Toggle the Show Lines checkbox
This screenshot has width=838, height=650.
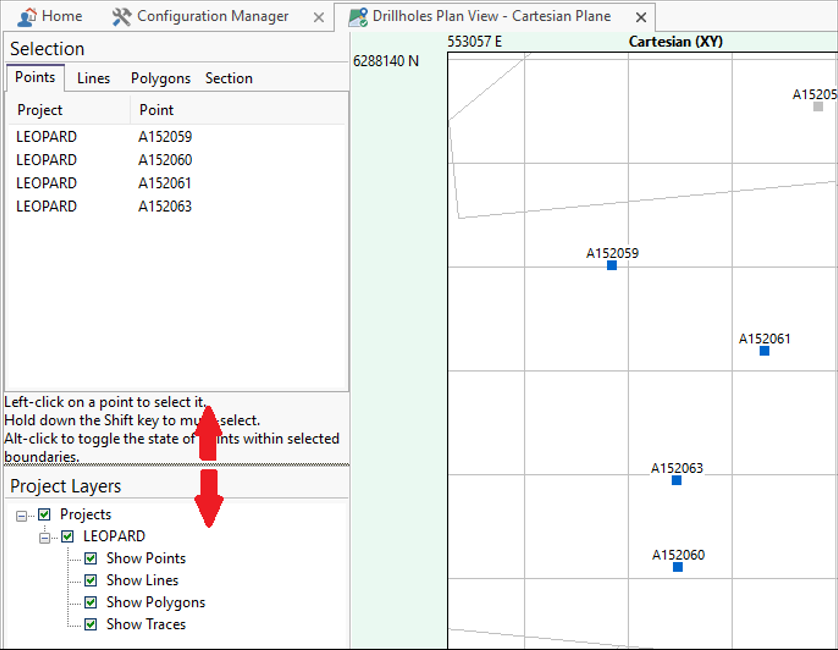pyautogui.click(x=91, y=580)
